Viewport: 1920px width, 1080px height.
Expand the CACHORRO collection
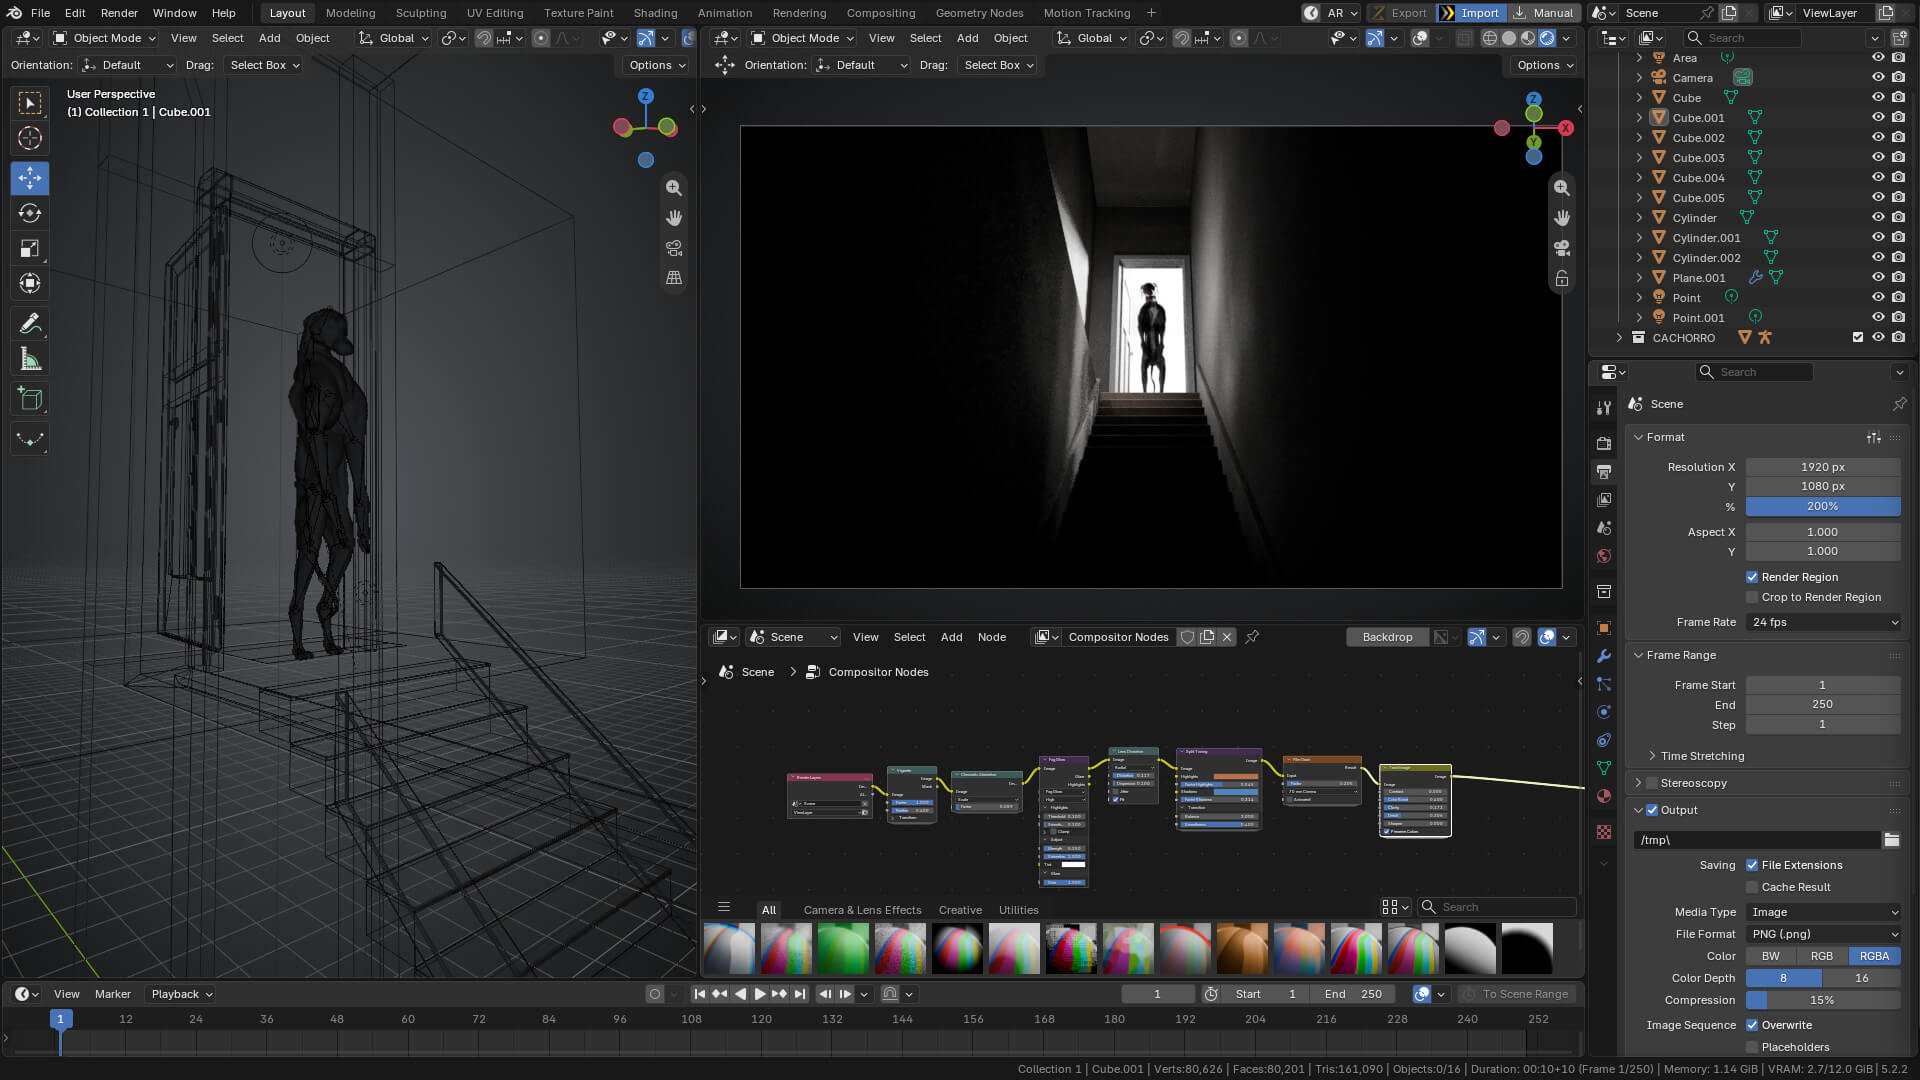click(1619, 338)
